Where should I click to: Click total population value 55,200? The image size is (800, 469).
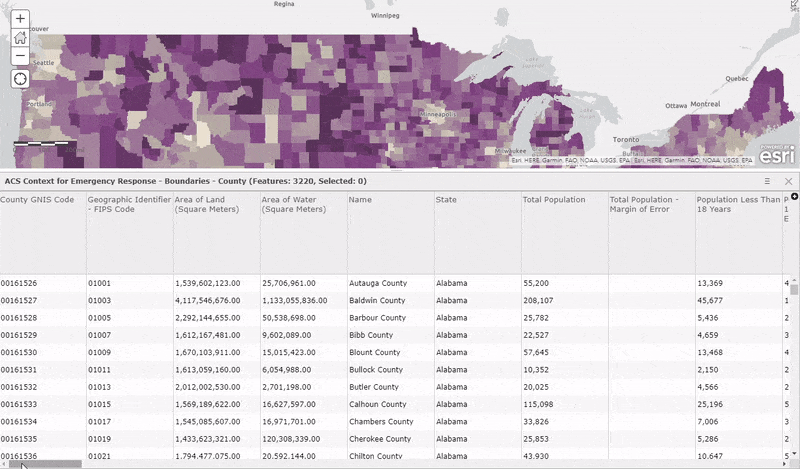click(536, 283)
